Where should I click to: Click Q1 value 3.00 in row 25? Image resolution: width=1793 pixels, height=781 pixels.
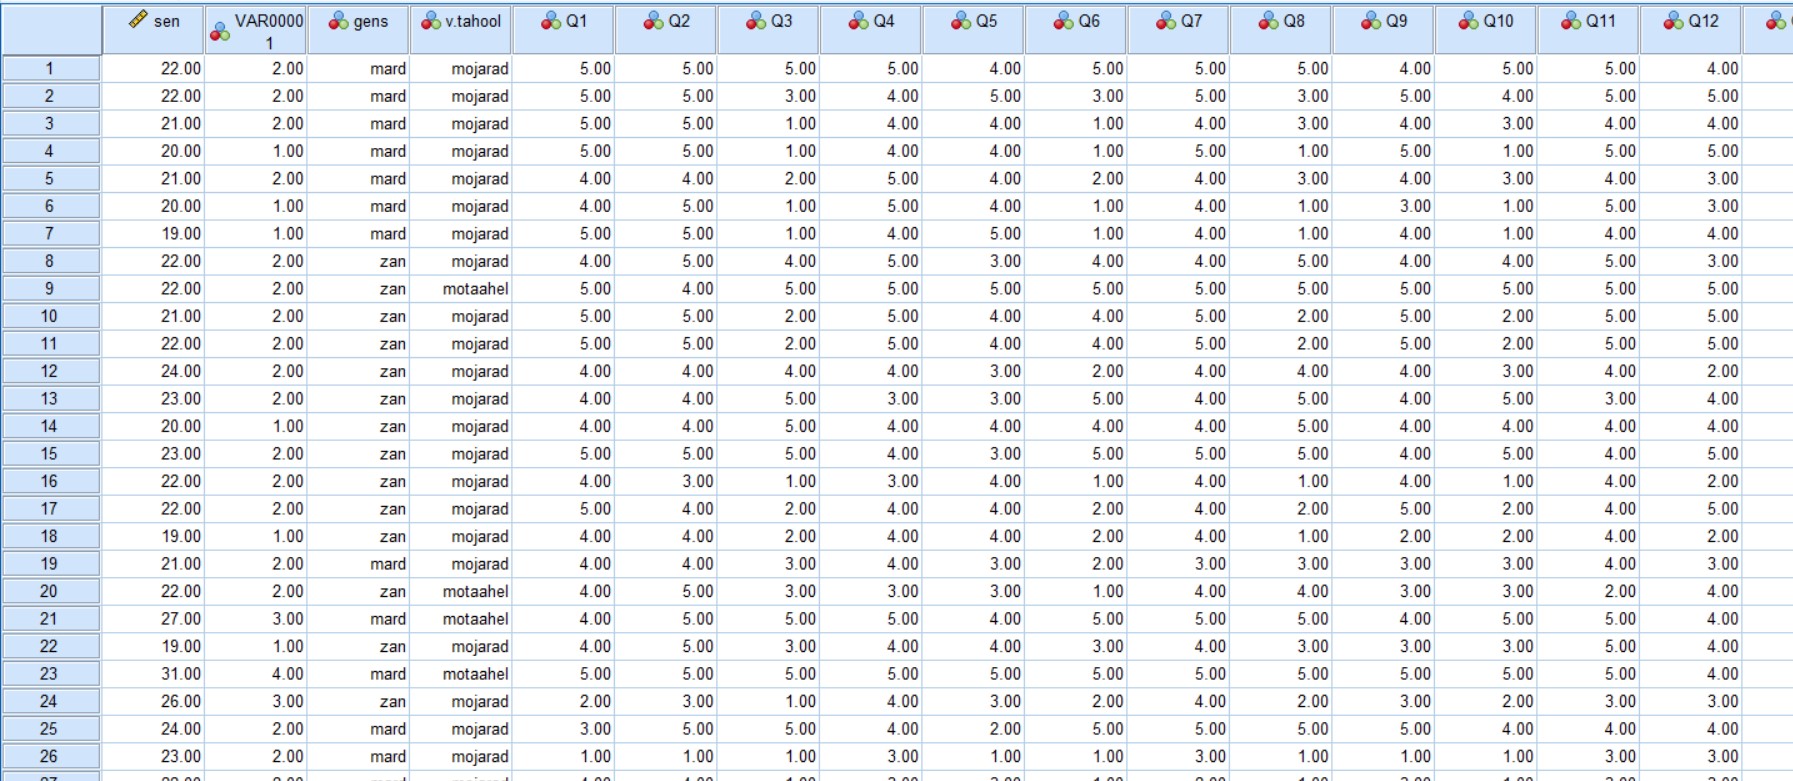(x=595, y=729)
